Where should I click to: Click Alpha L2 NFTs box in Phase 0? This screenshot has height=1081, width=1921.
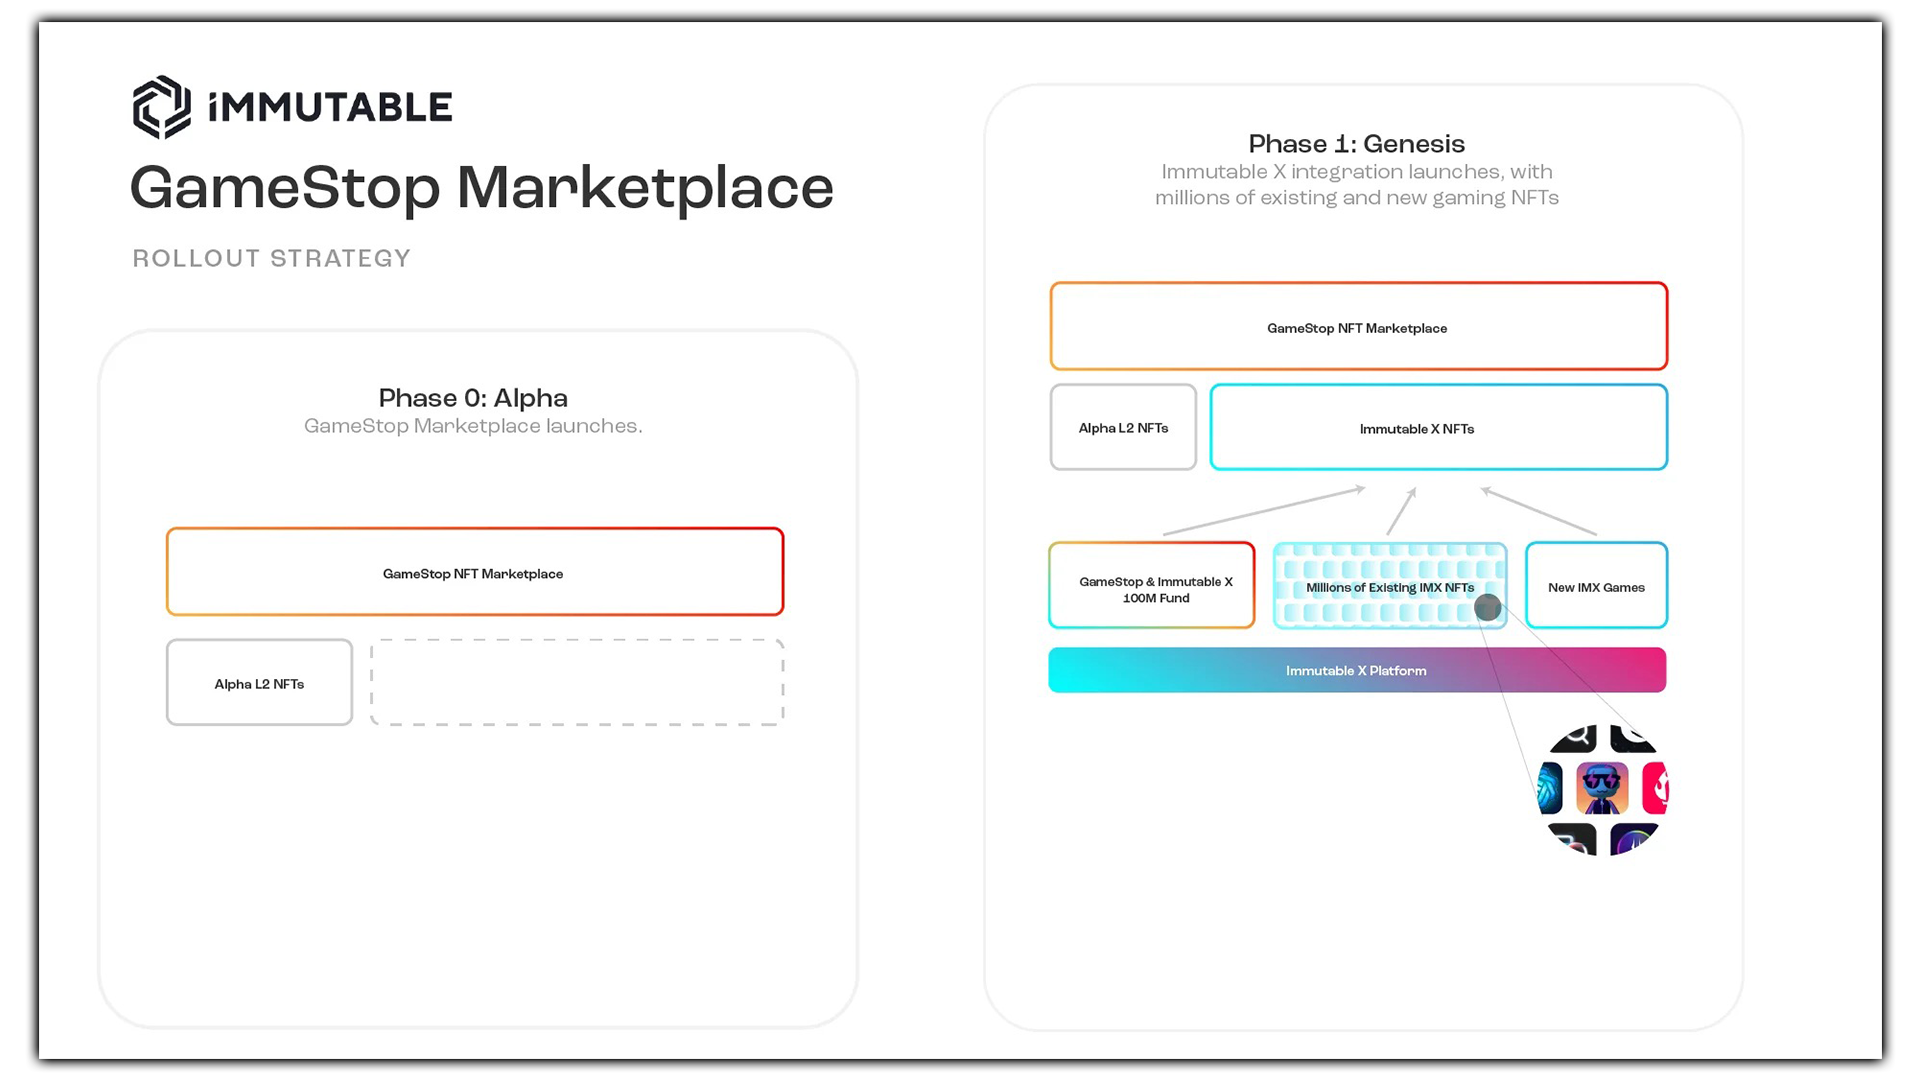[259, 683]
